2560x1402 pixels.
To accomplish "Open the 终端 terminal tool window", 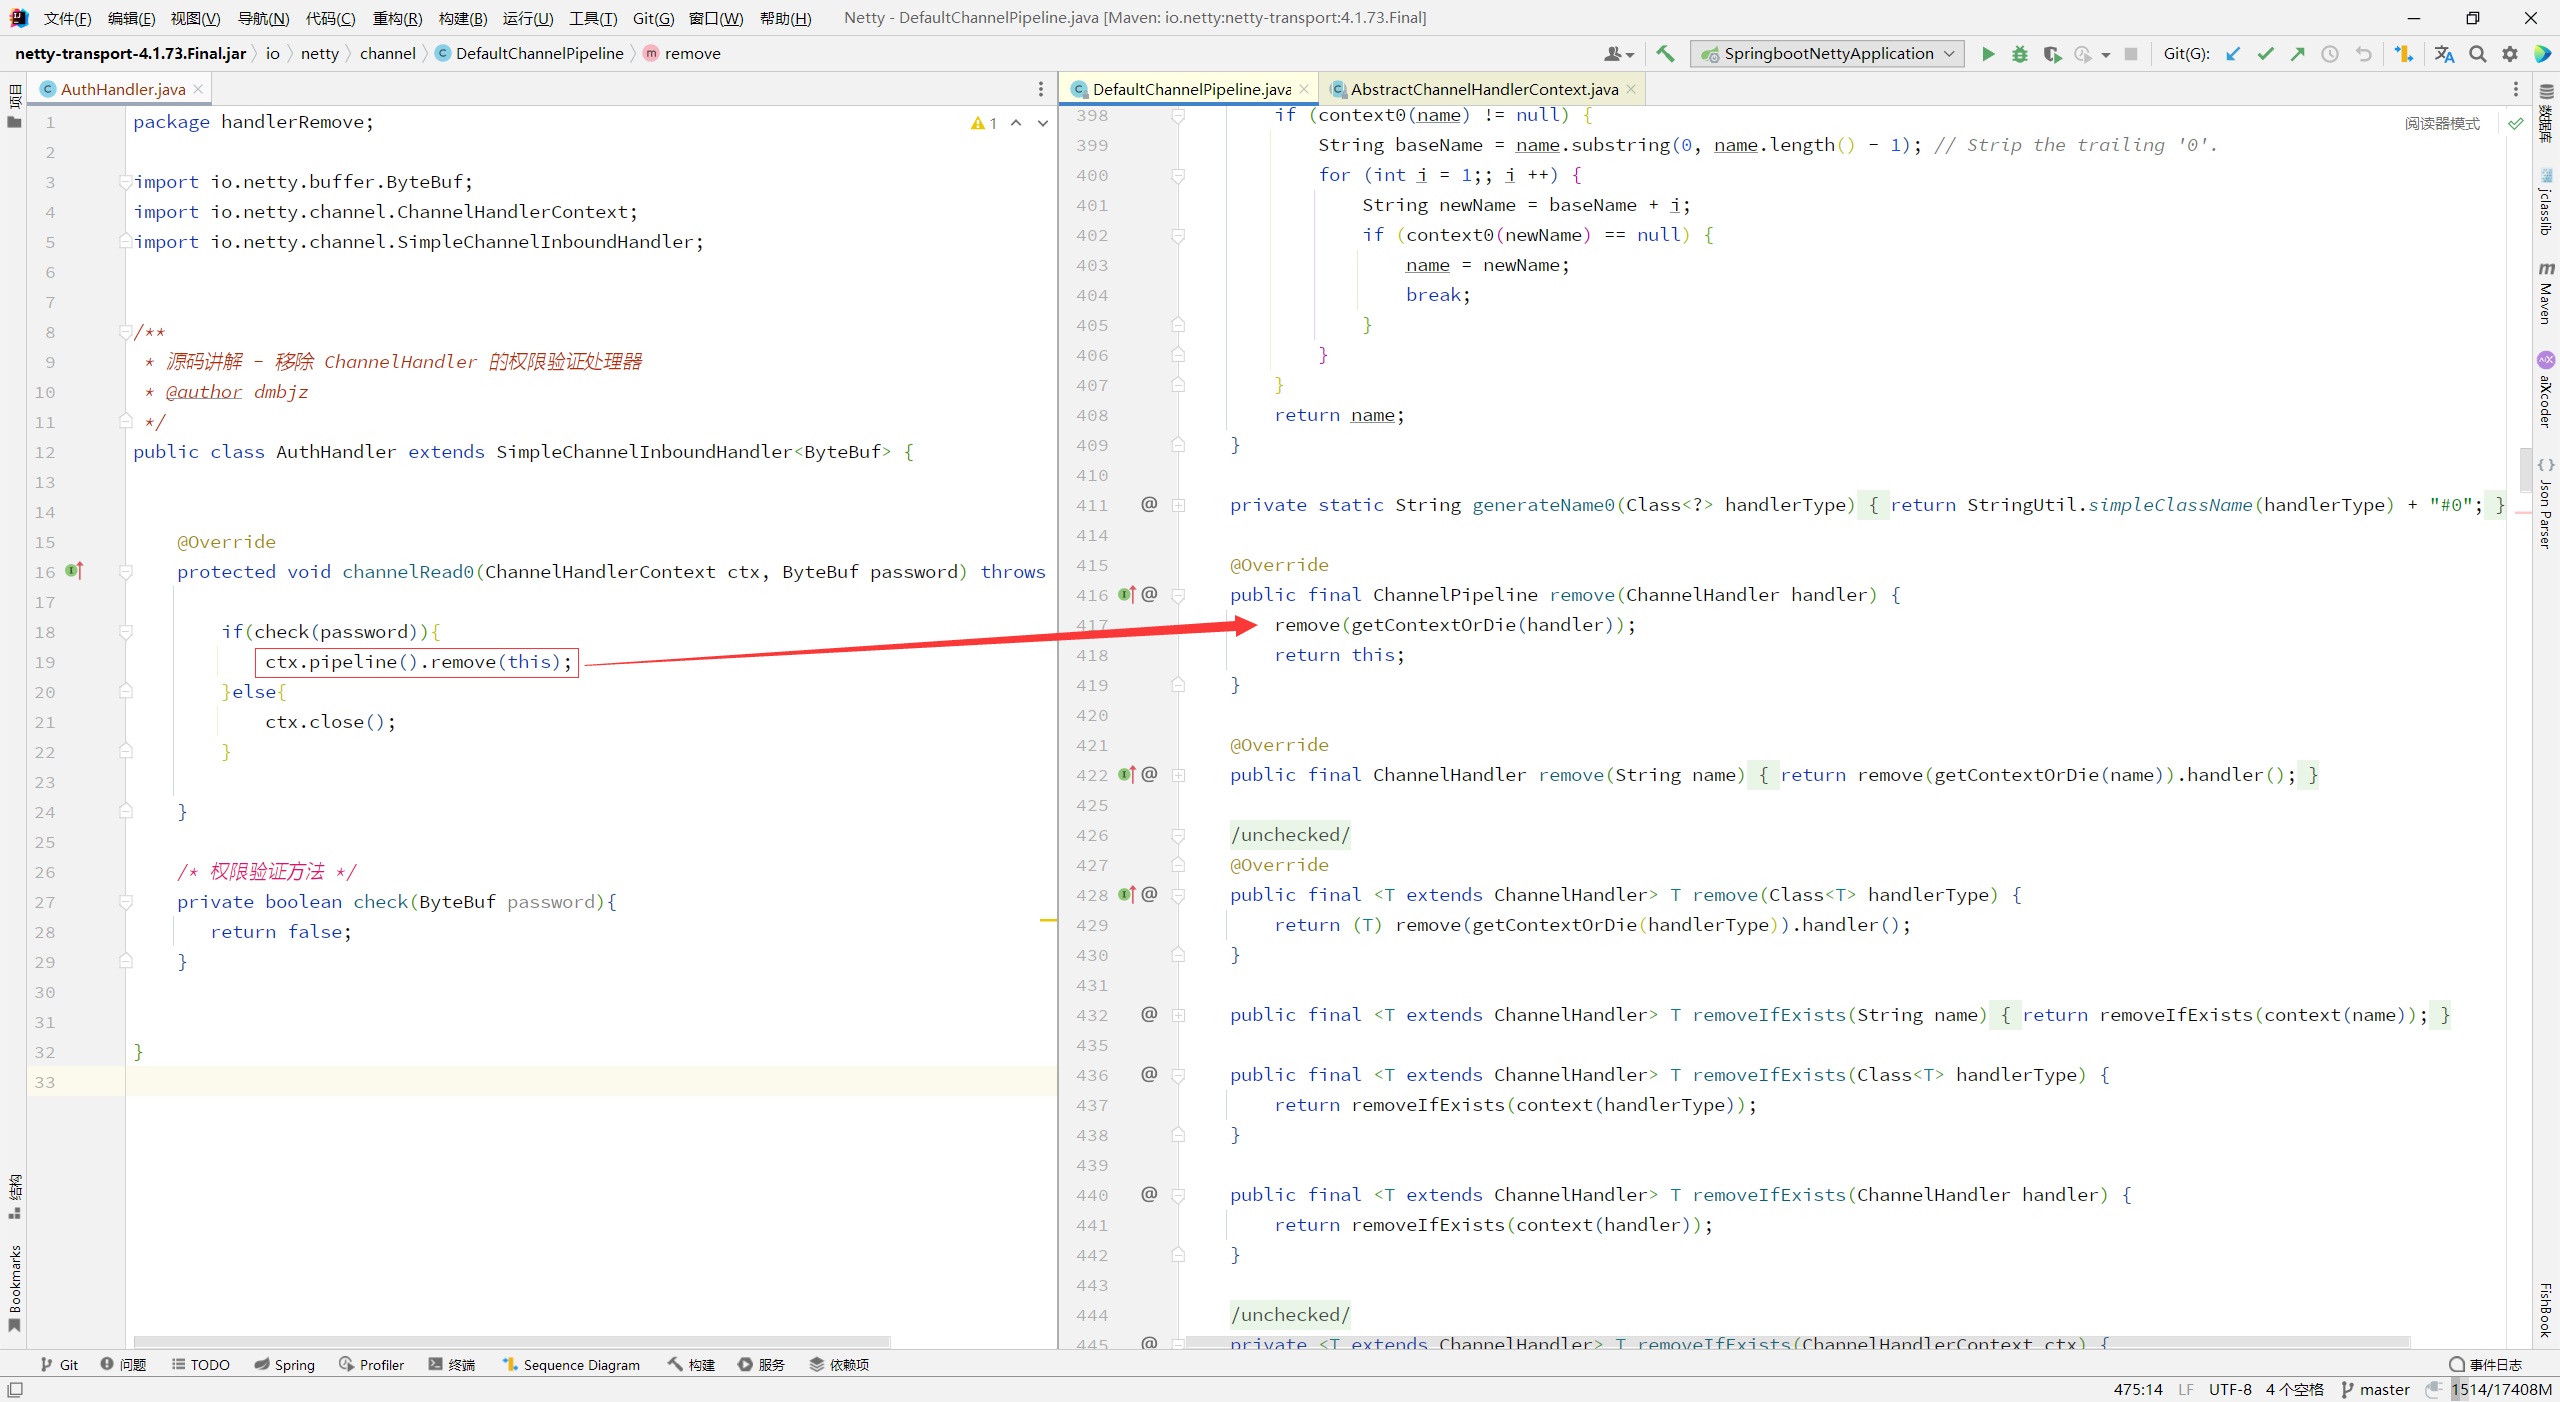I will [x=451, y=1364].
